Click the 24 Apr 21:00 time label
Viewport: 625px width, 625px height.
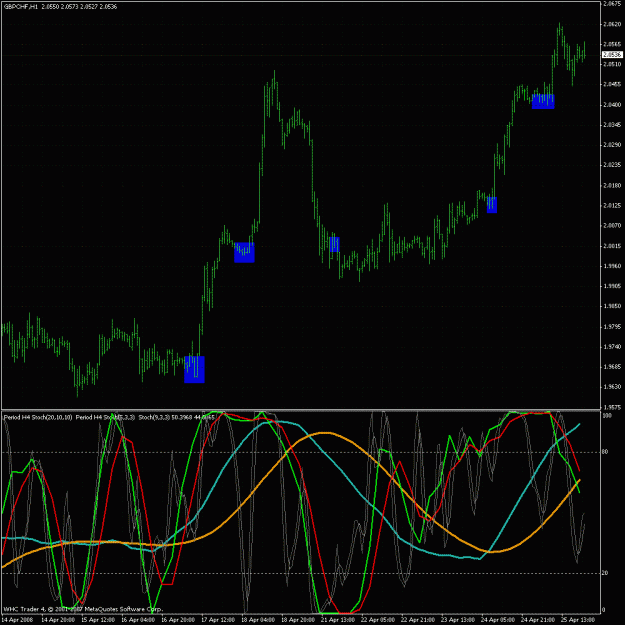coord(537,620)
